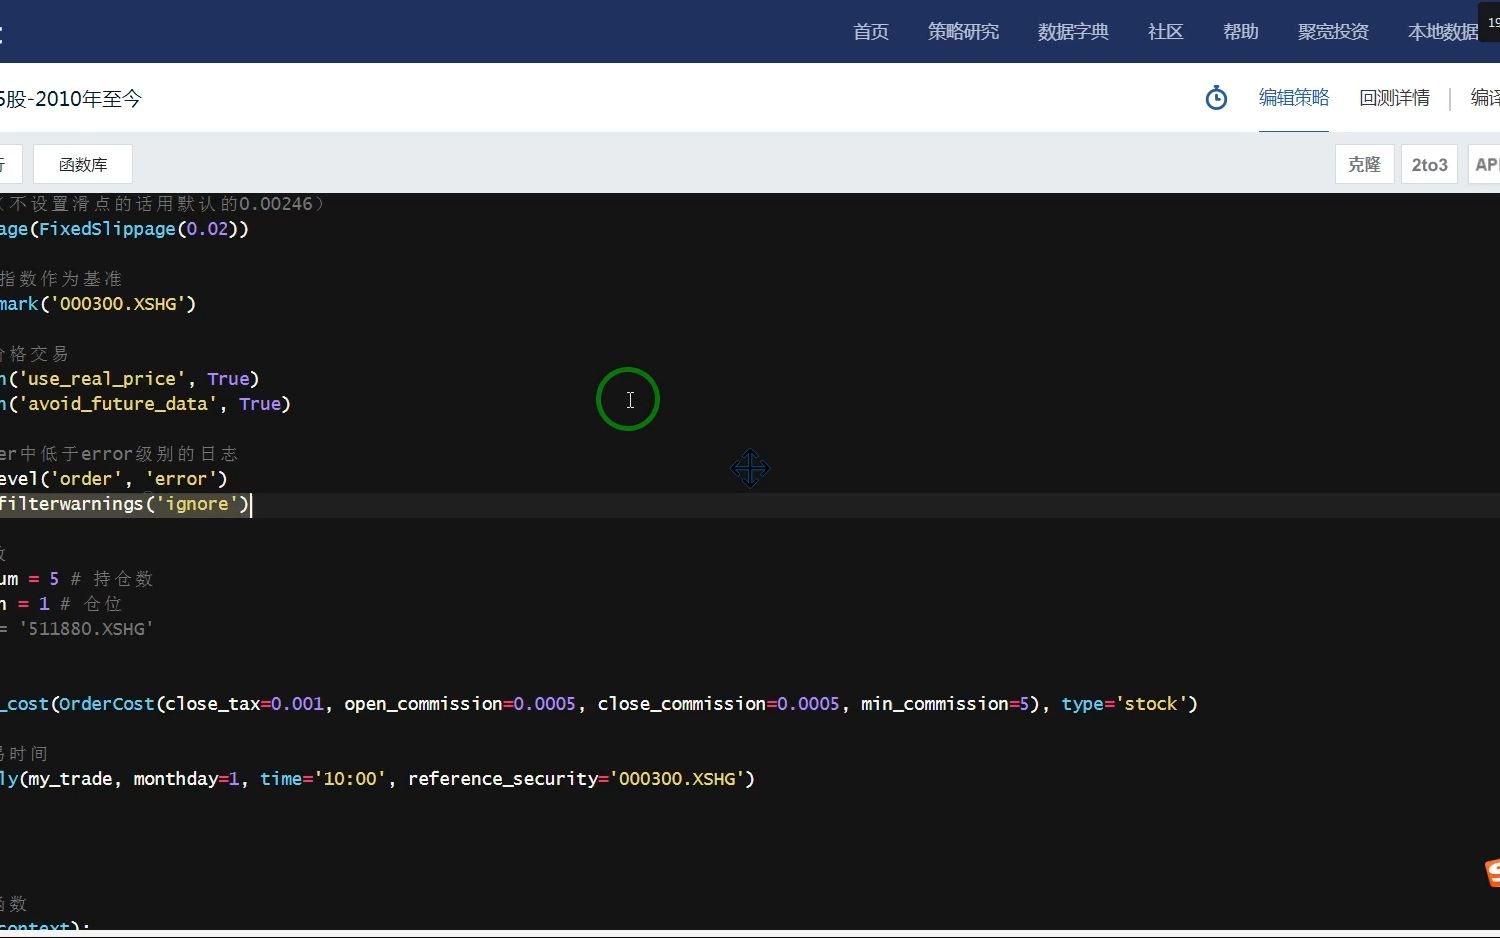
Task: Open the 社区 menu item
Action: click(1166, 32)
